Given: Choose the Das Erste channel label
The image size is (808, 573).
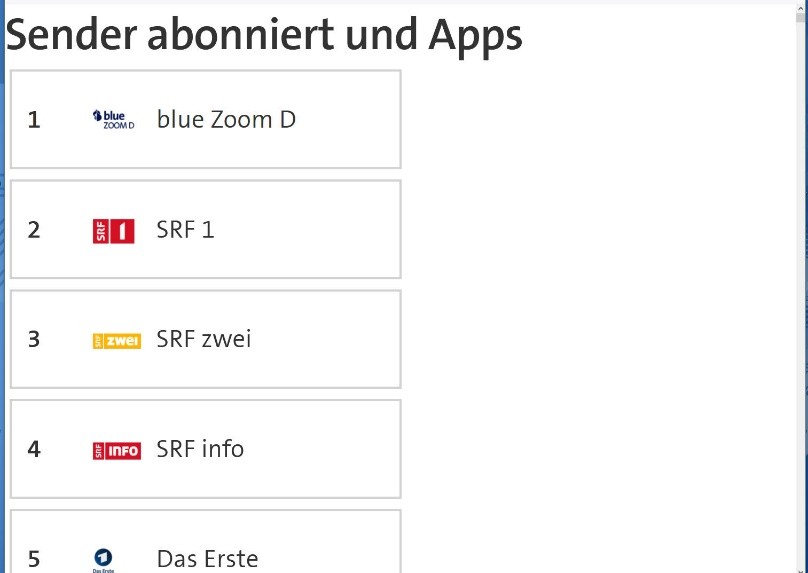Looking at the screenshot, I should coord(207,558).
